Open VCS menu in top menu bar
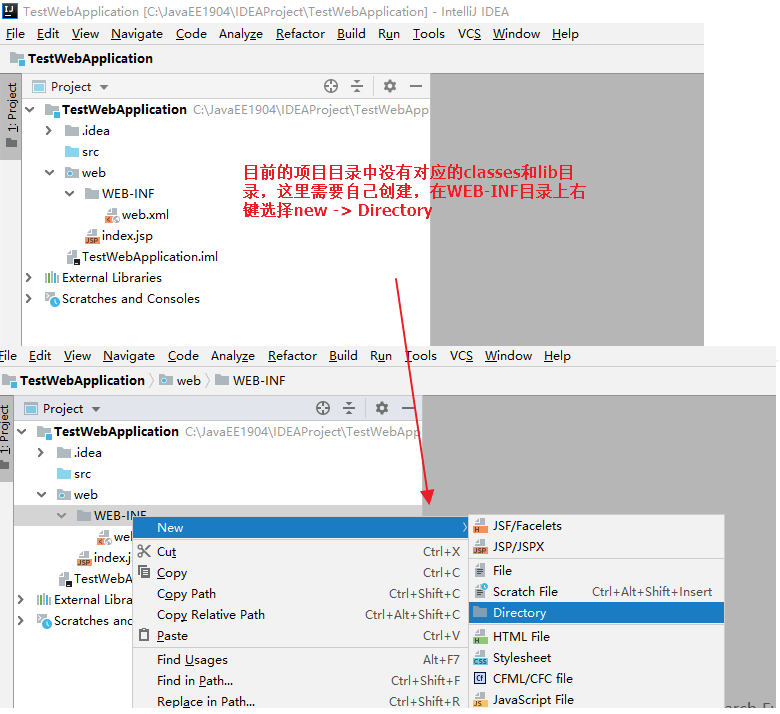 (469, 34)
